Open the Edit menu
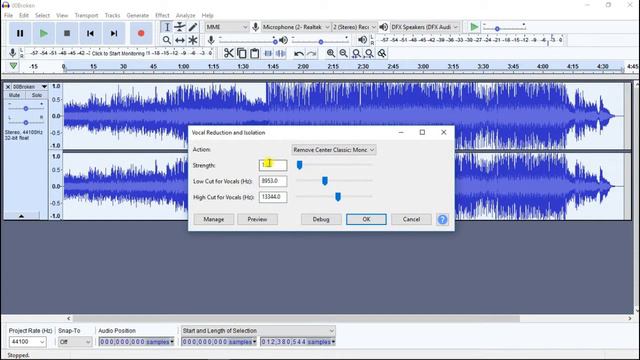This screenshot has width=640, height=360. pyautogui.click(x=24, y=15)
